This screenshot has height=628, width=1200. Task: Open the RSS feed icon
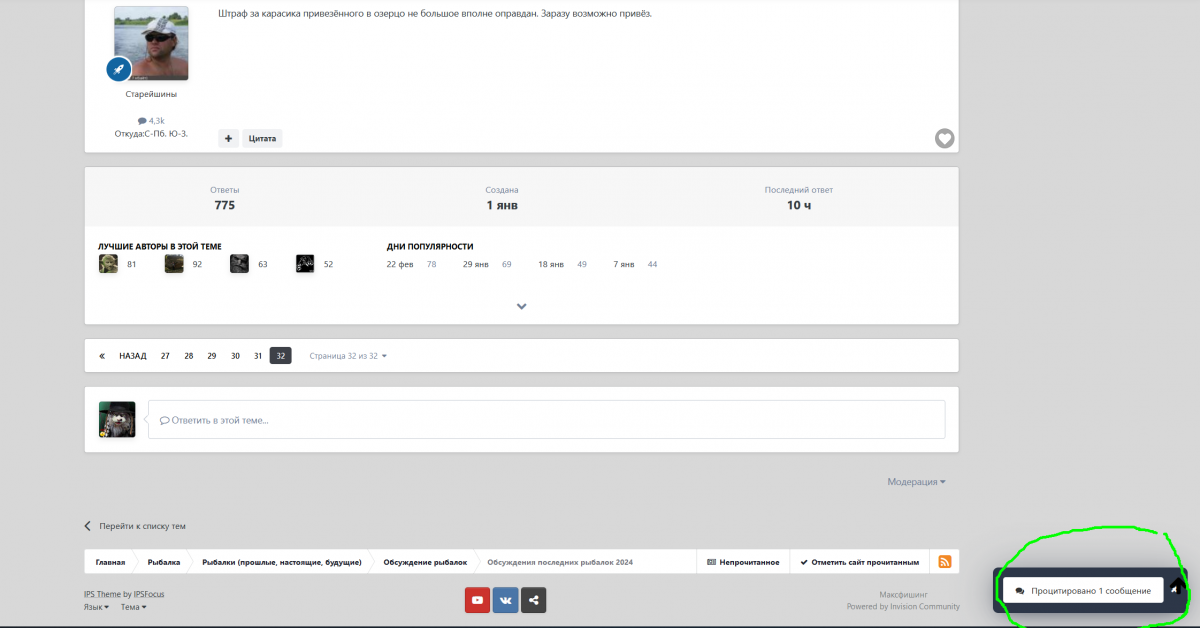click(x=944, y=562)
